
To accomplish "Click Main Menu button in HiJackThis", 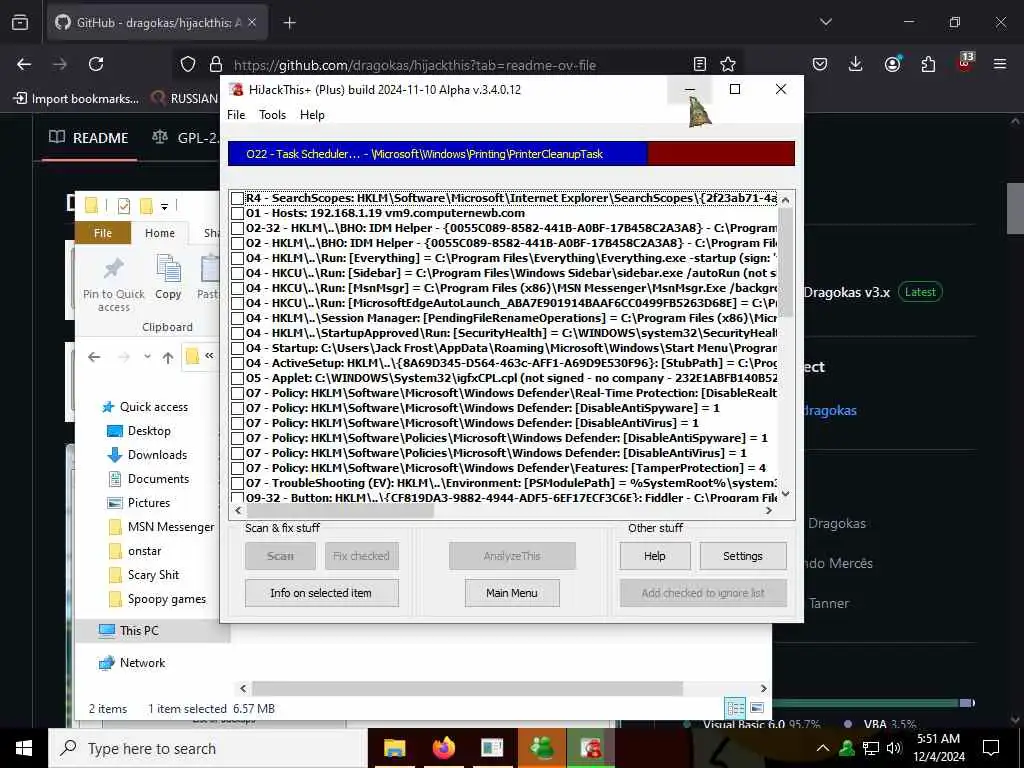I will (x=512, y=593).
